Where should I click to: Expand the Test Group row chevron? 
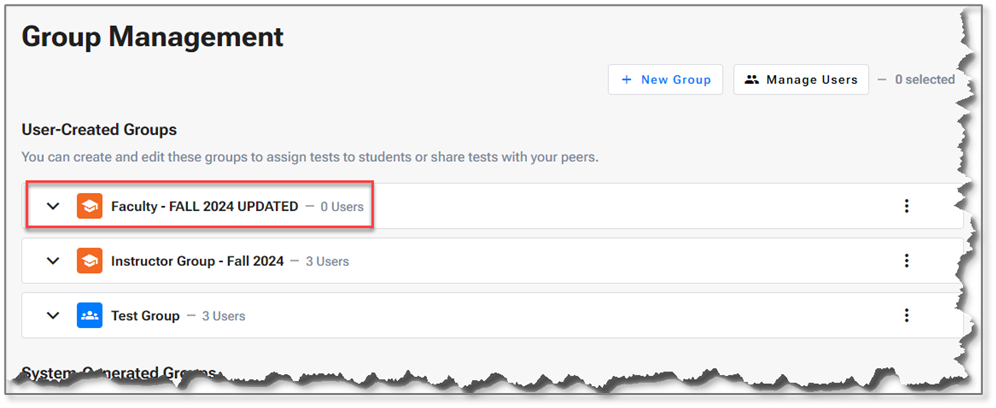[x=54, y=316]
